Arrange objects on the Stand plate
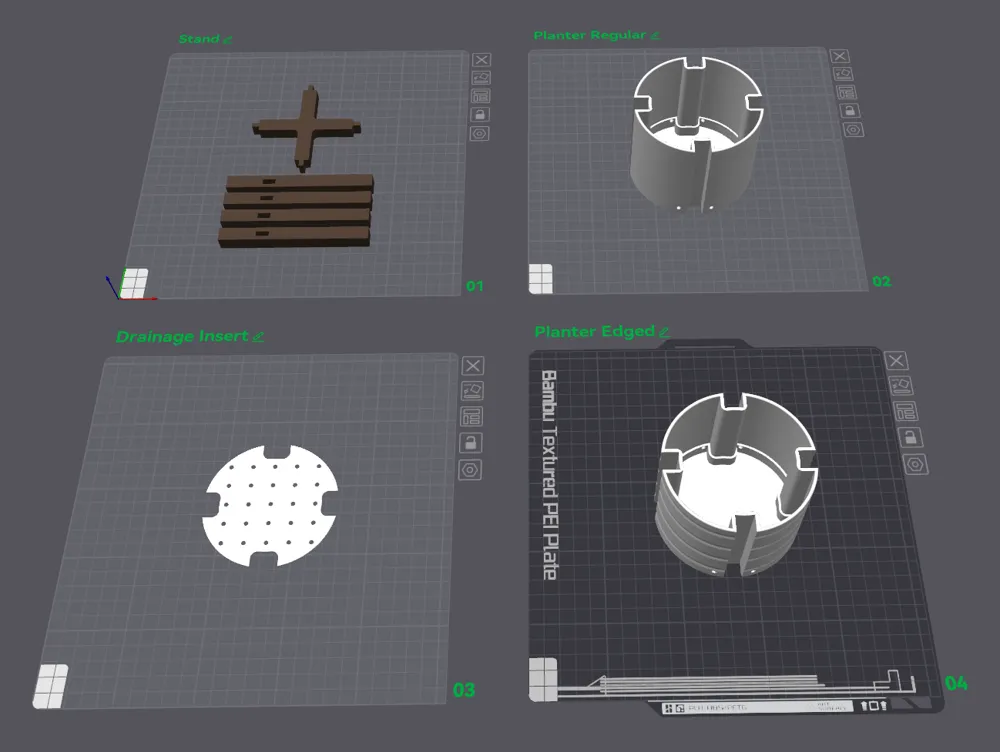Screen dimensions: 1000x752 point(480,96)
